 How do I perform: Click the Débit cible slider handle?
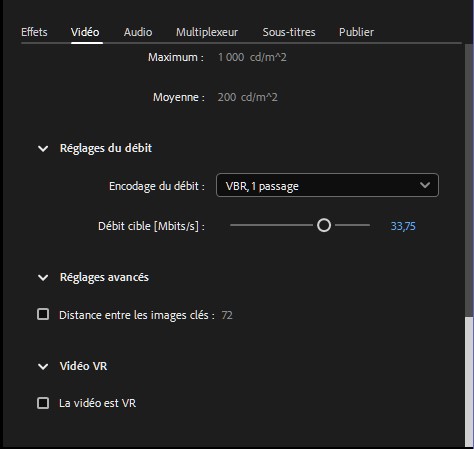point(324,225)
